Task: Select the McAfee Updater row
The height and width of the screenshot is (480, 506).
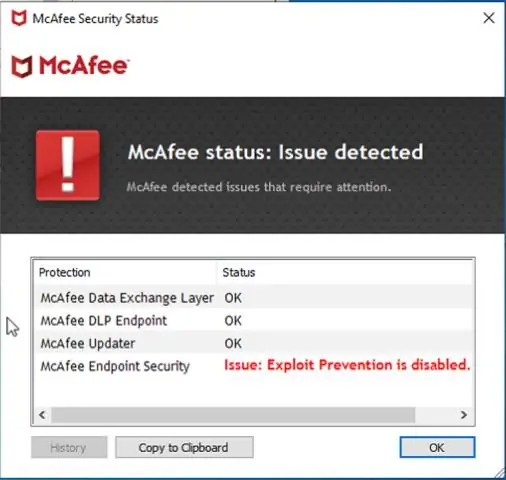Action: (253, 343)
